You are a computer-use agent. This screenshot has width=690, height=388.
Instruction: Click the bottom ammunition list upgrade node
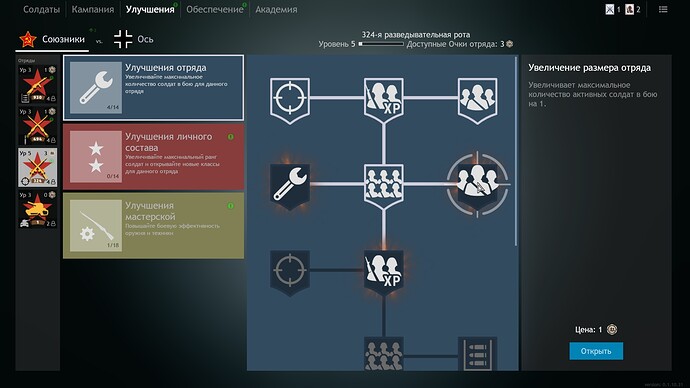pyautogui.click(x=477, y=353)
